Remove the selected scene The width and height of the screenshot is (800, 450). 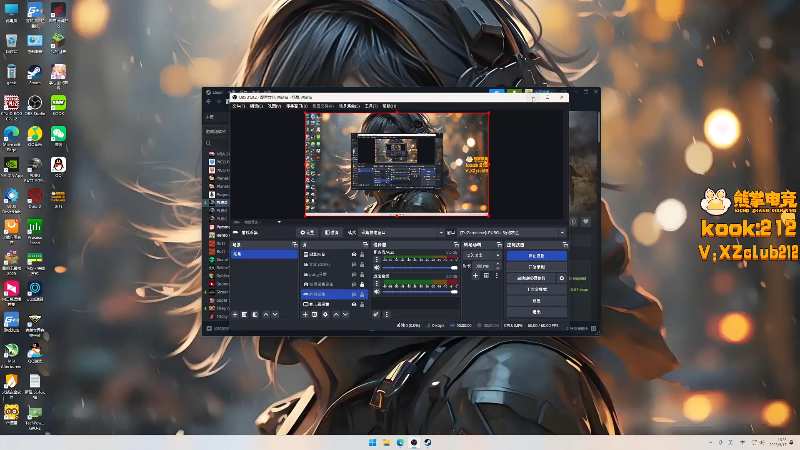(x=244, y=314)
